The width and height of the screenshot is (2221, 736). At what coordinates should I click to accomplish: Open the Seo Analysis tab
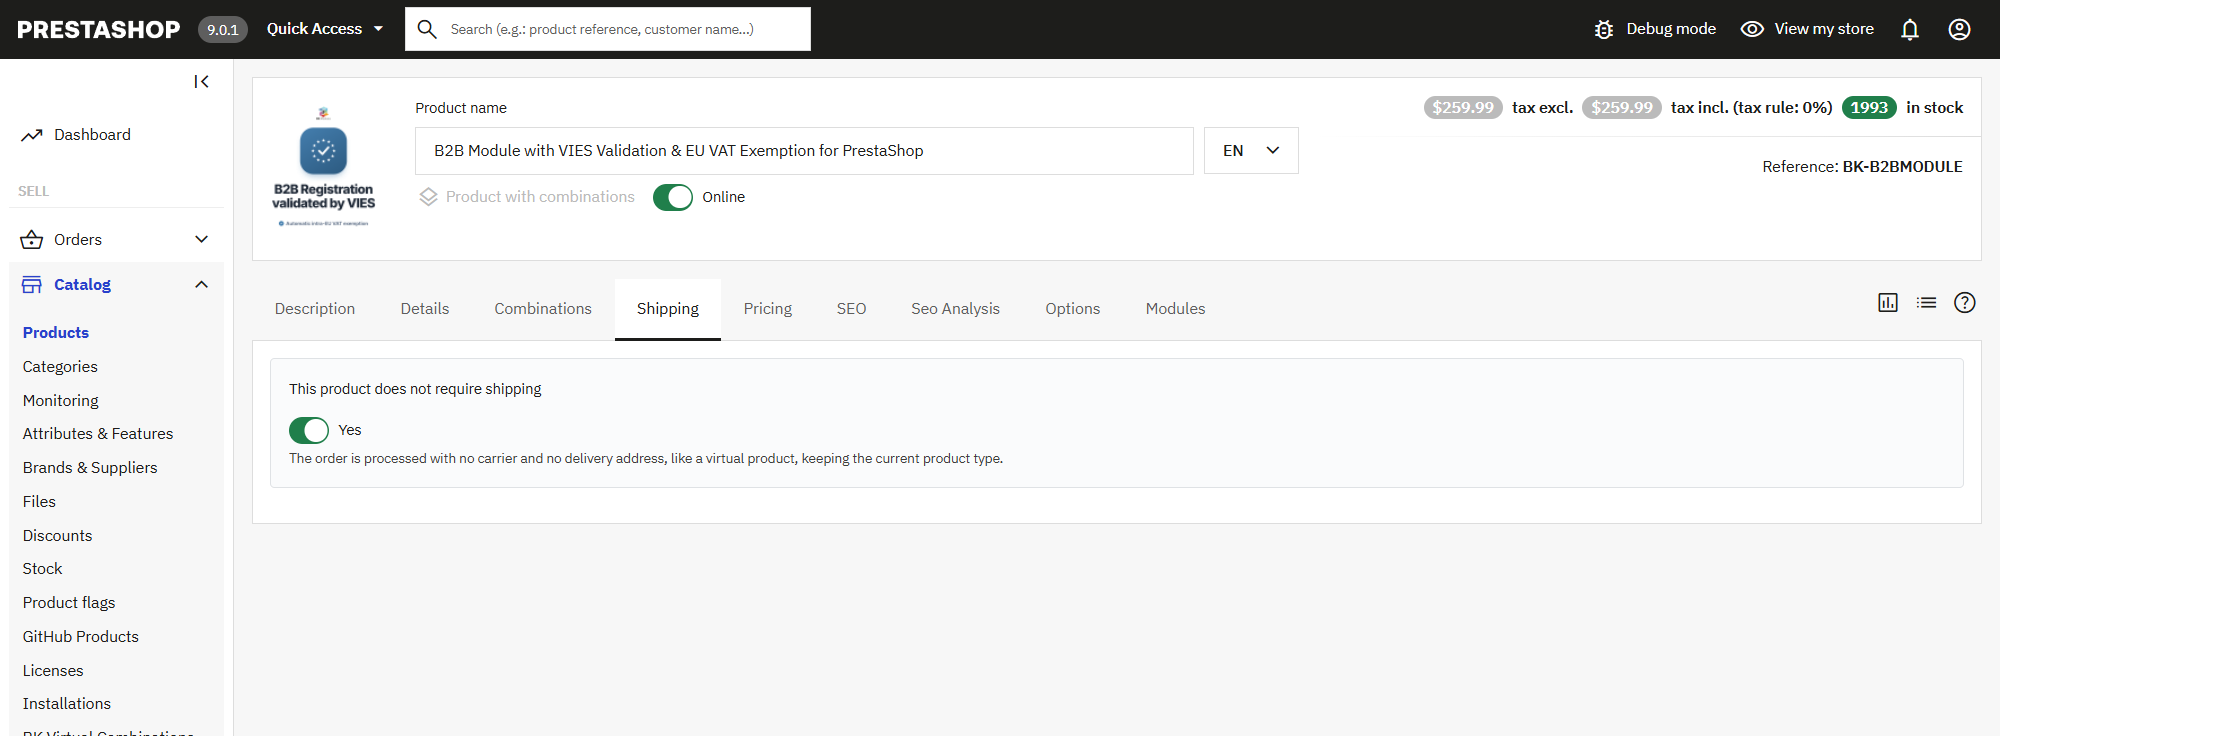pyautogui.click(x=956, y=309)
